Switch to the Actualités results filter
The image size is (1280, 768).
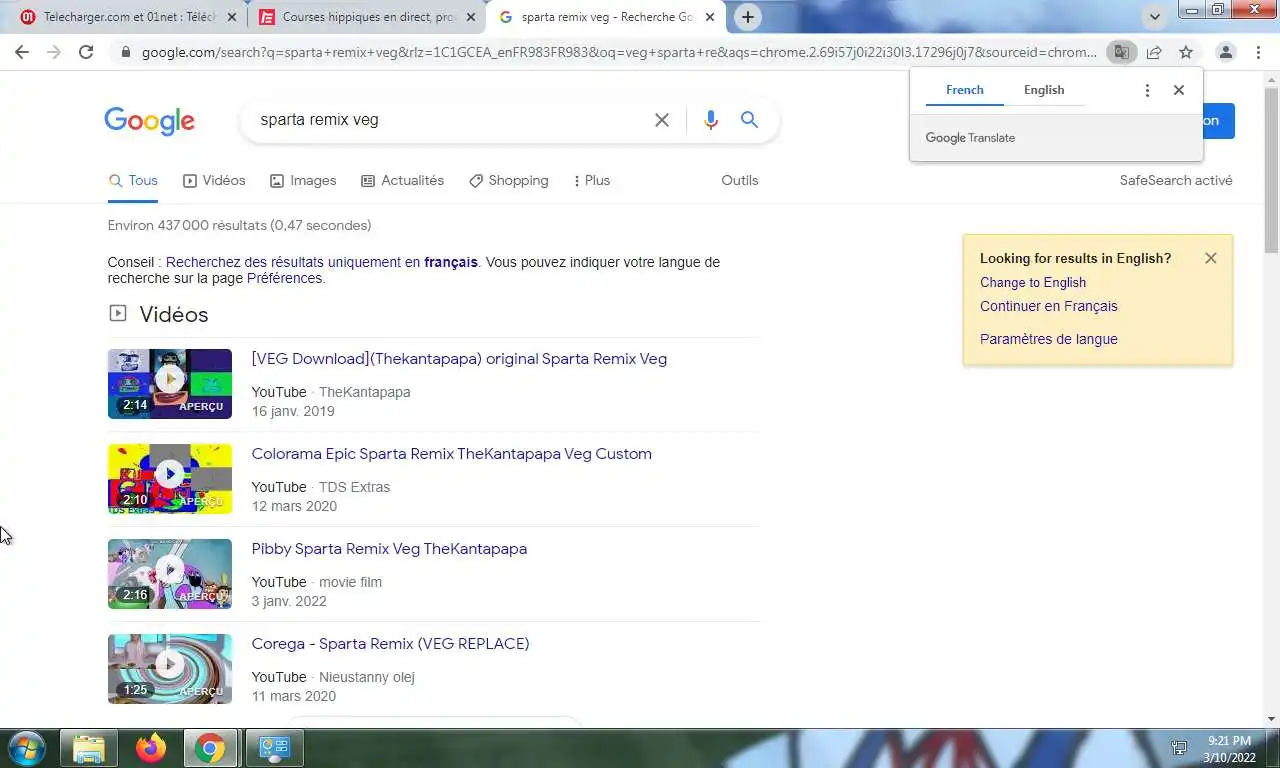click(x=402, y=181)
